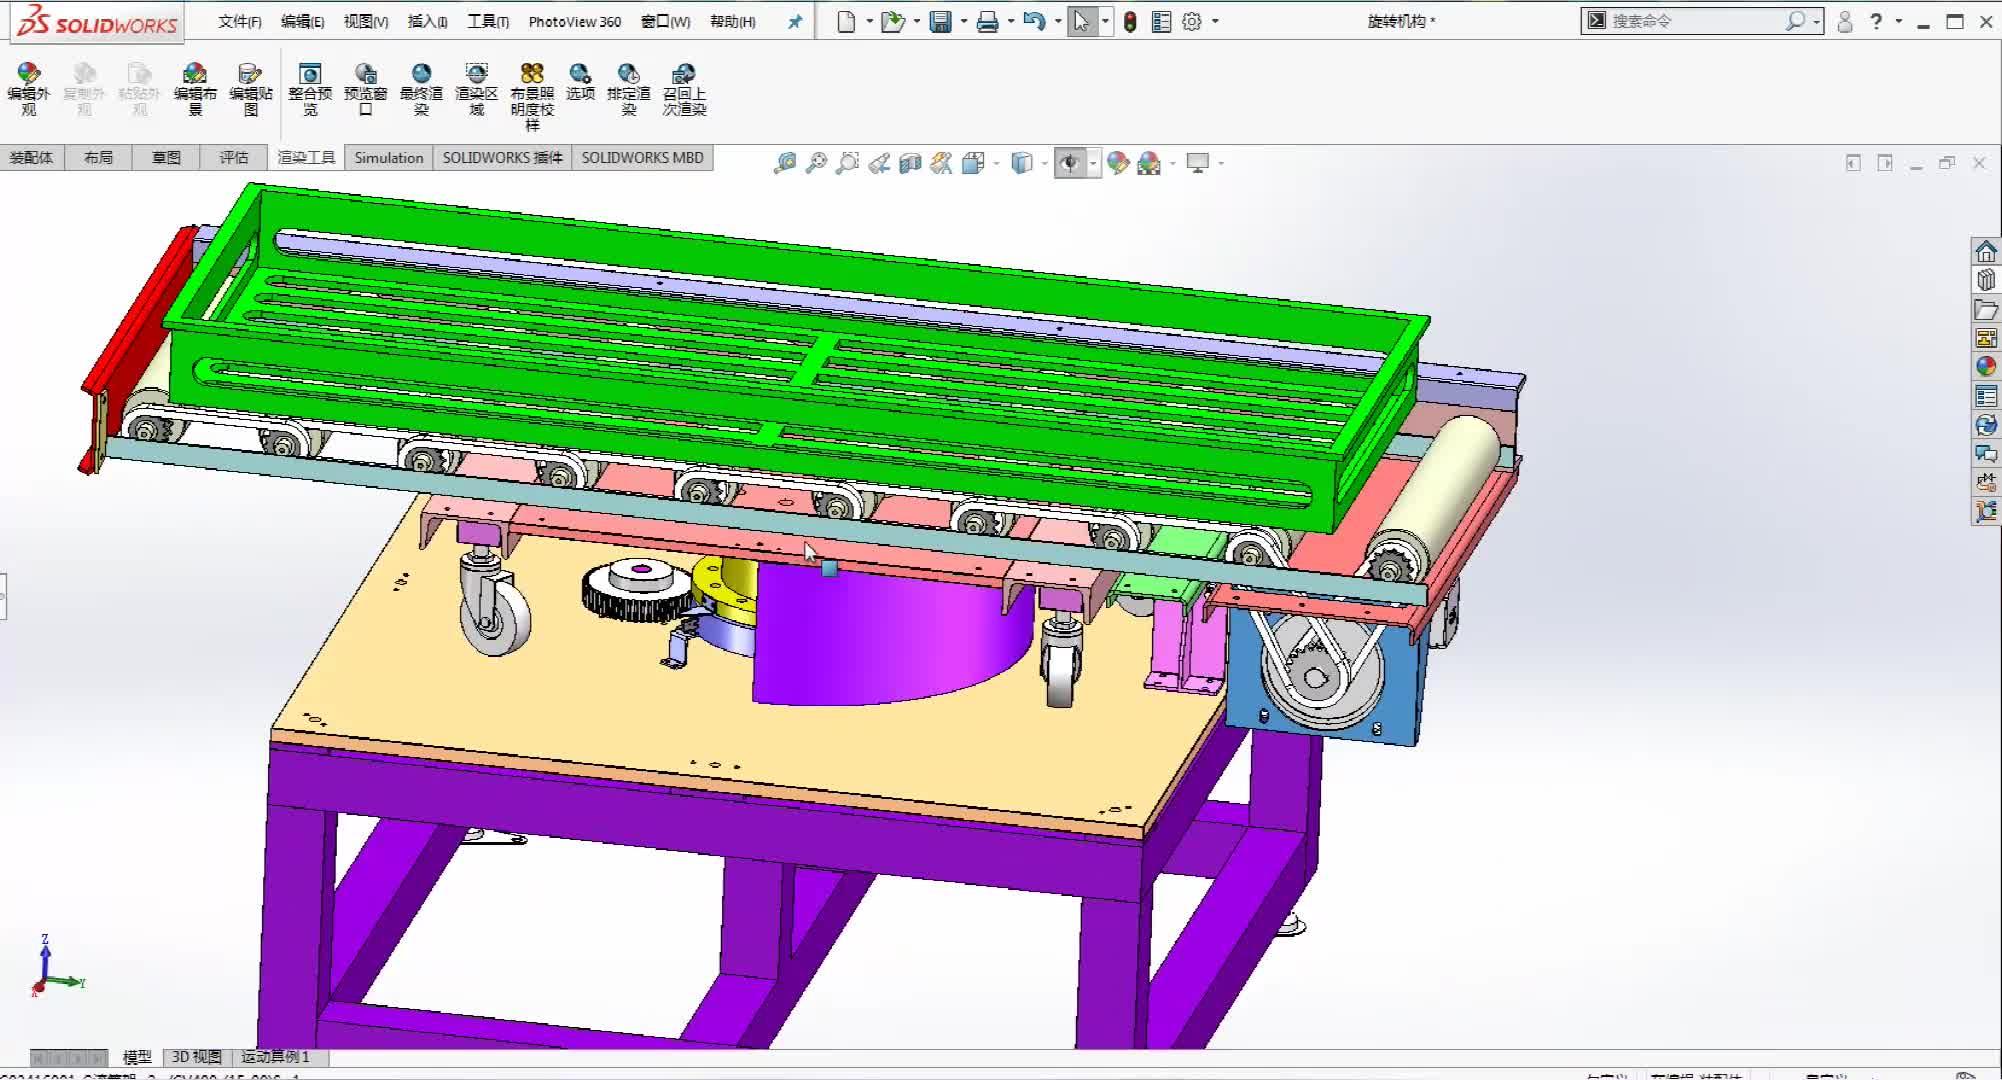Click the 选项 render options button
Viewport: 2002px width, 1080px height.
tap(580, 82)
